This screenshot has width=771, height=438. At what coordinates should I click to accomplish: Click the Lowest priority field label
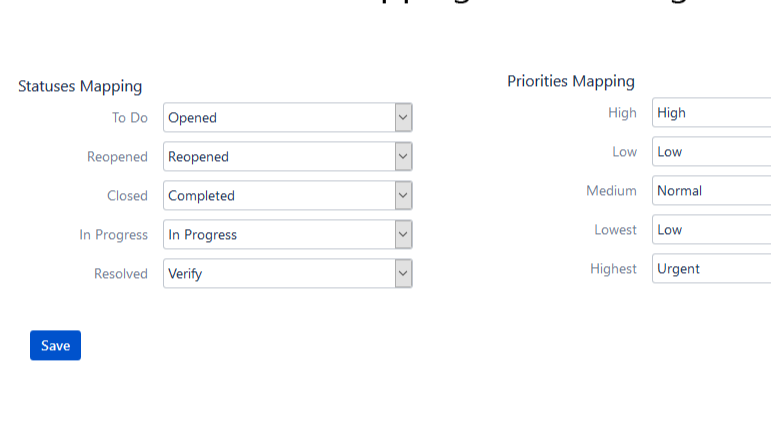(615, 230)
